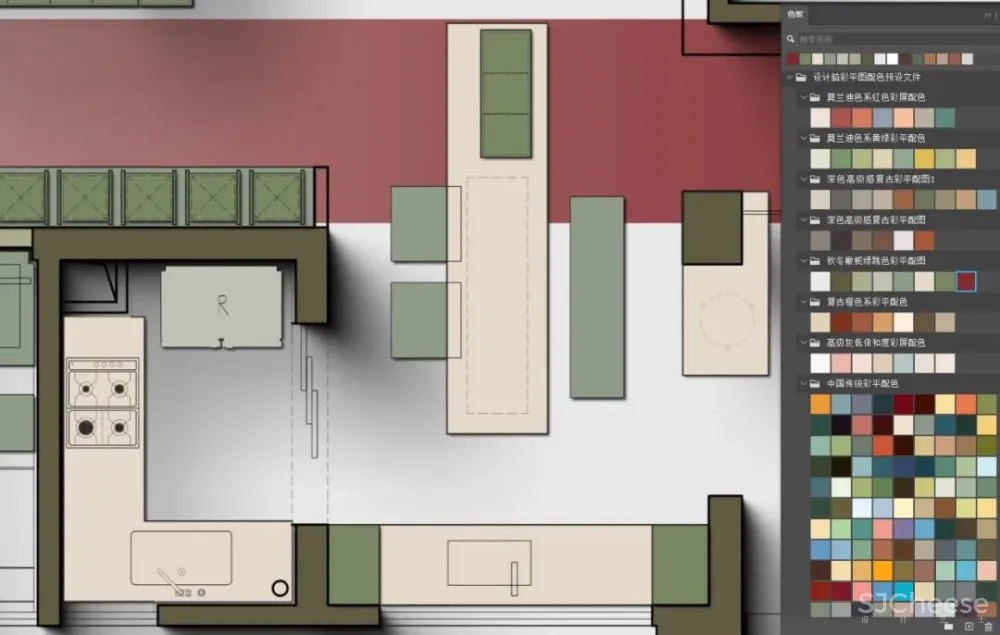Click folder icon of 中国传统彩平配色 group

click(815, 383)
